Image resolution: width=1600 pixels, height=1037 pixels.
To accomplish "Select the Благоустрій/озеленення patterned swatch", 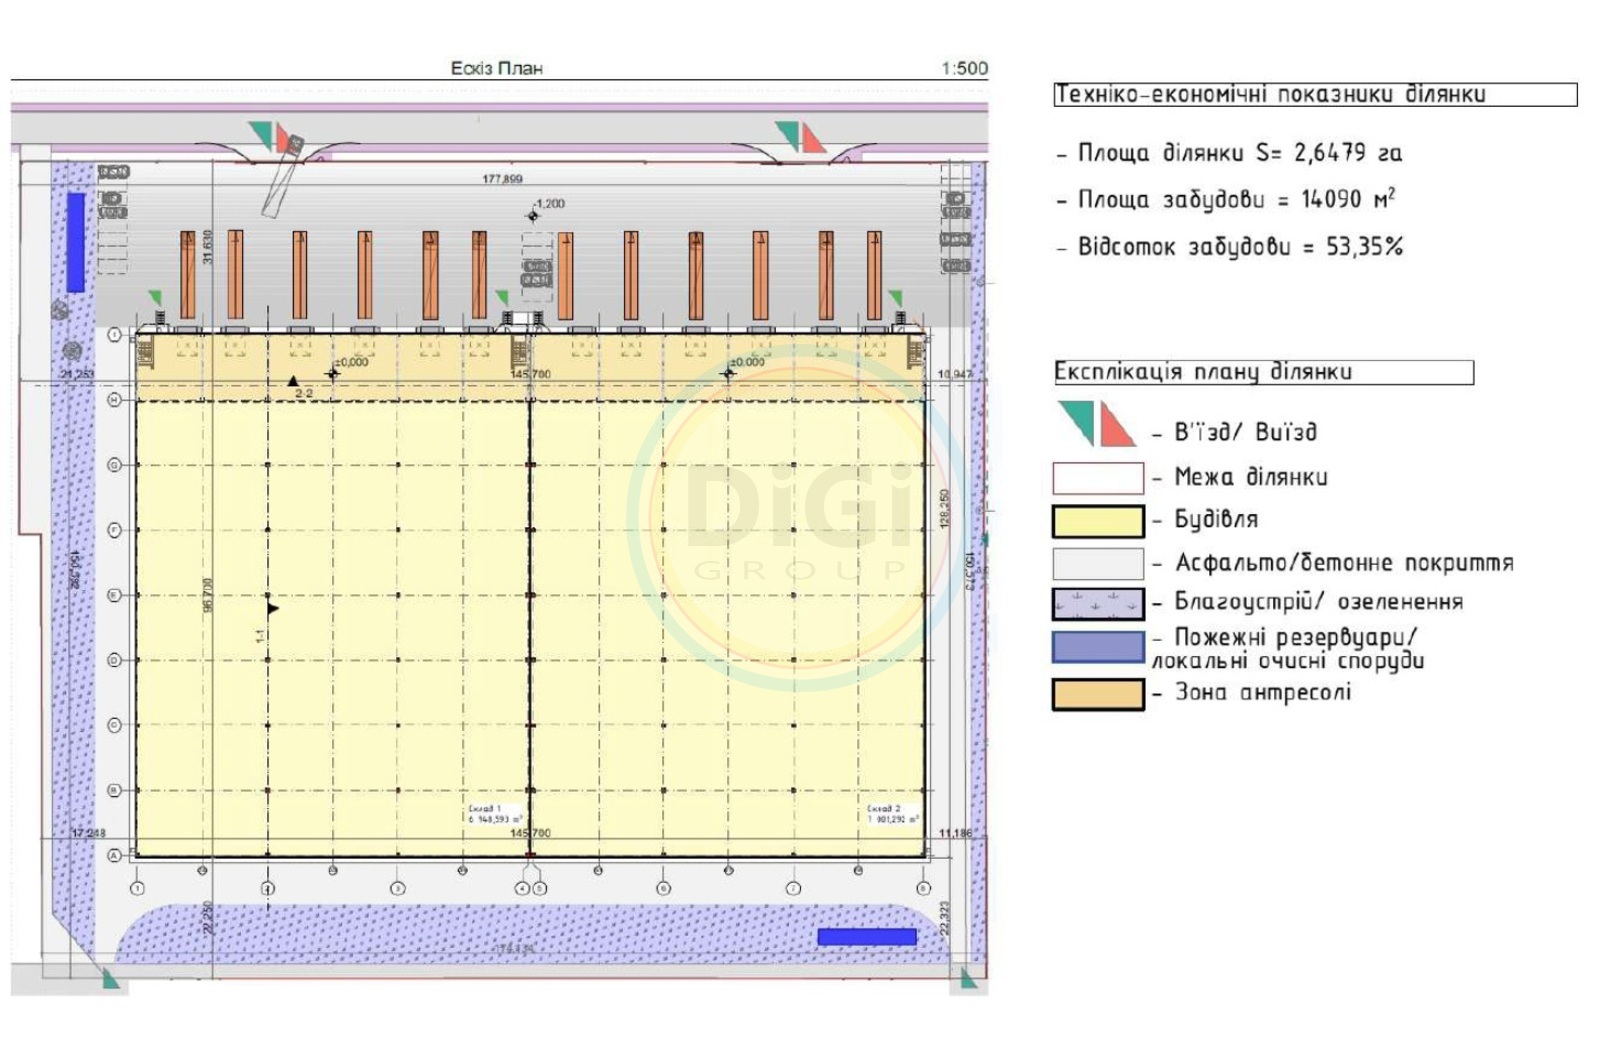I will 1097,604.
